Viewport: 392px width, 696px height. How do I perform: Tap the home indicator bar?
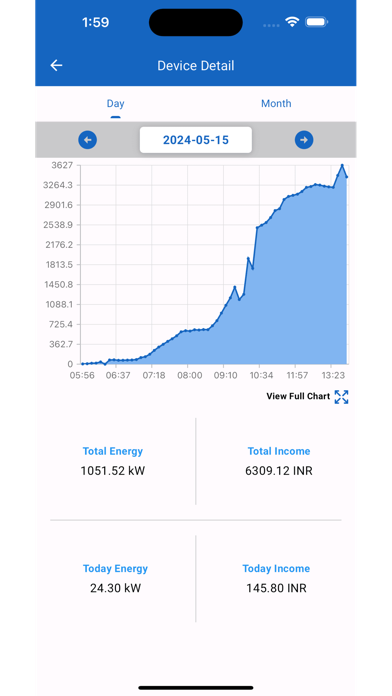coord(196,688)
